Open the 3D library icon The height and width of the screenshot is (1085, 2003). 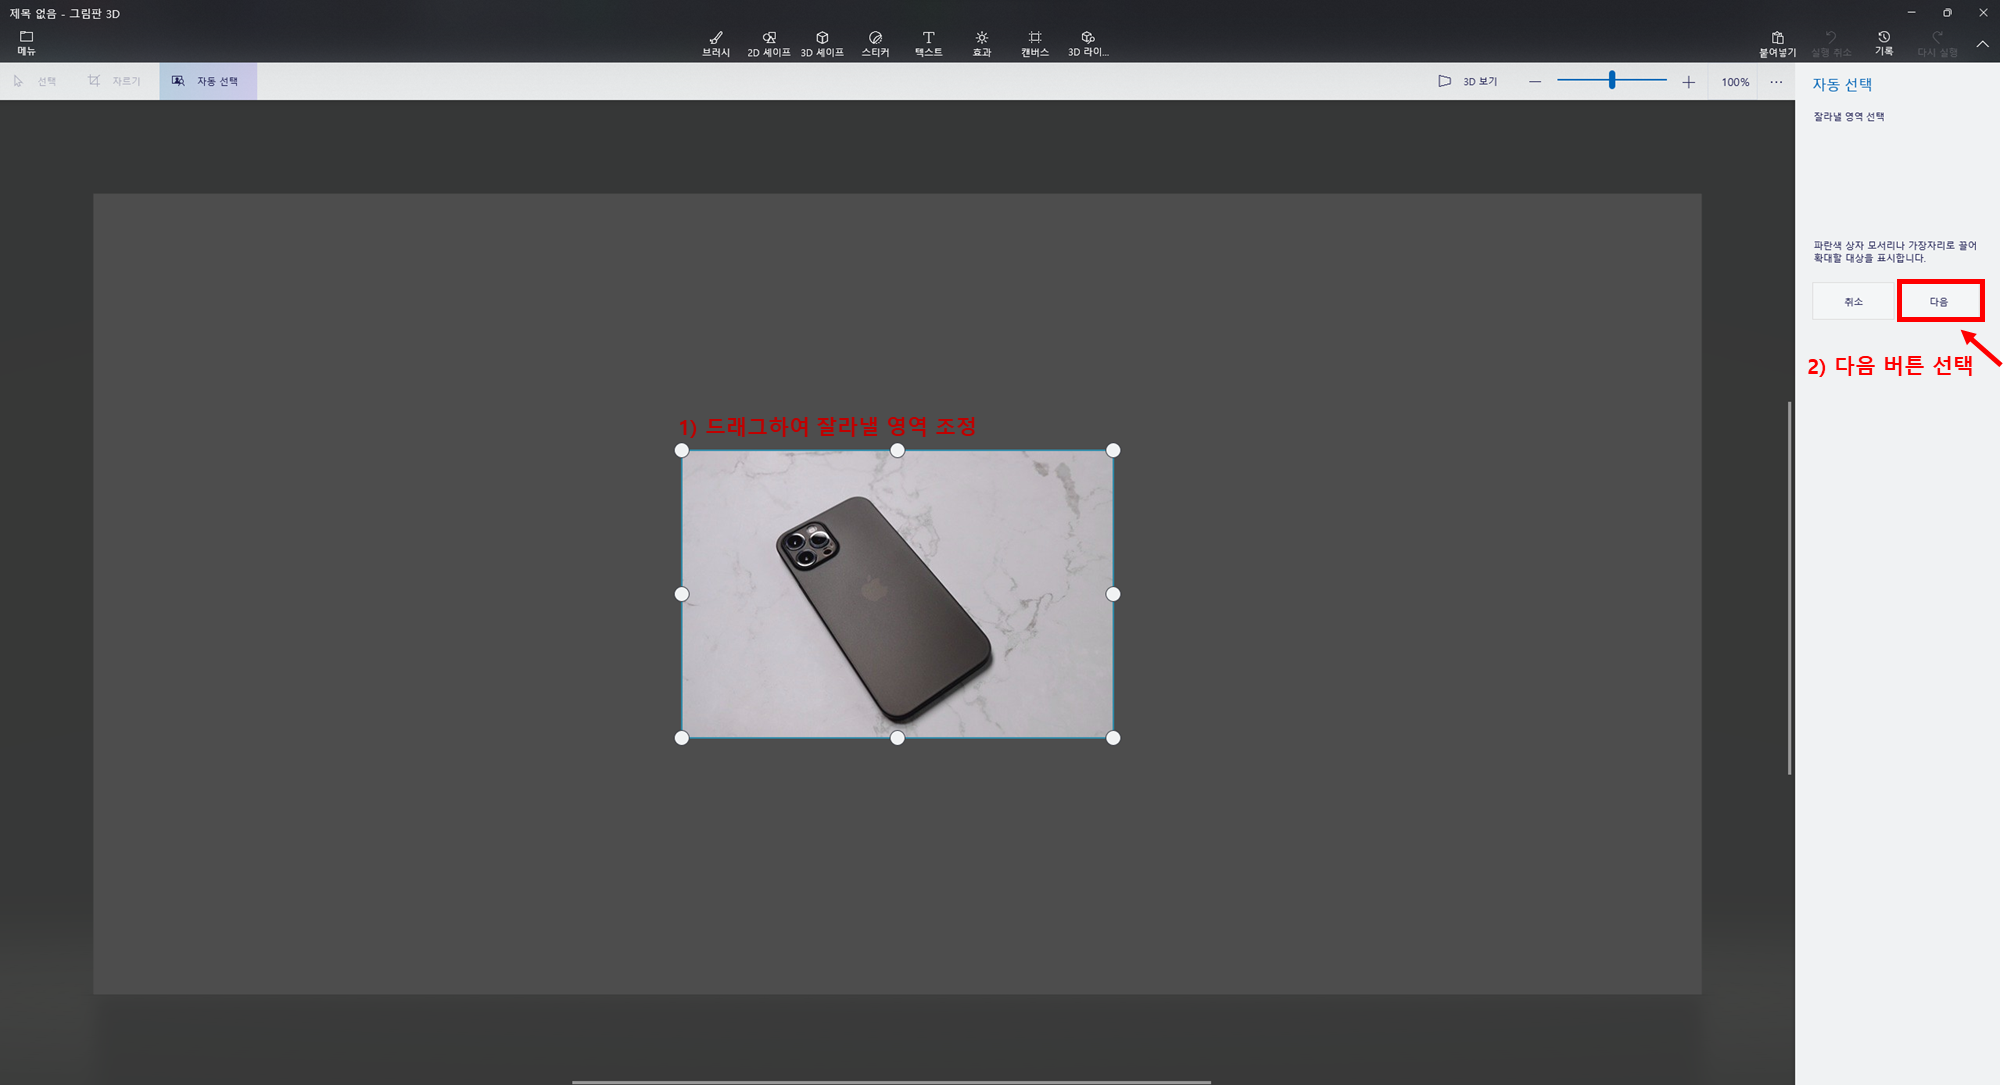point(1088,42)
